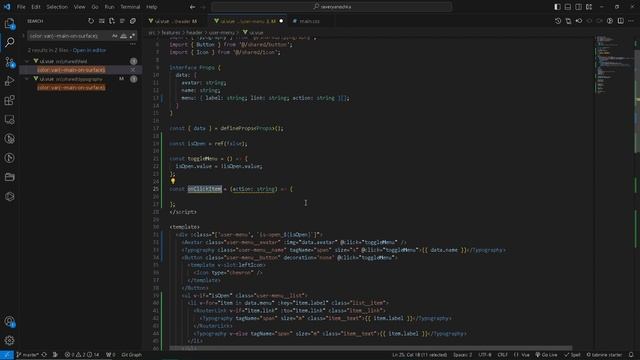Click the search query input field
The width and height of the screenshot is (640, 360).
coord(69,36)
